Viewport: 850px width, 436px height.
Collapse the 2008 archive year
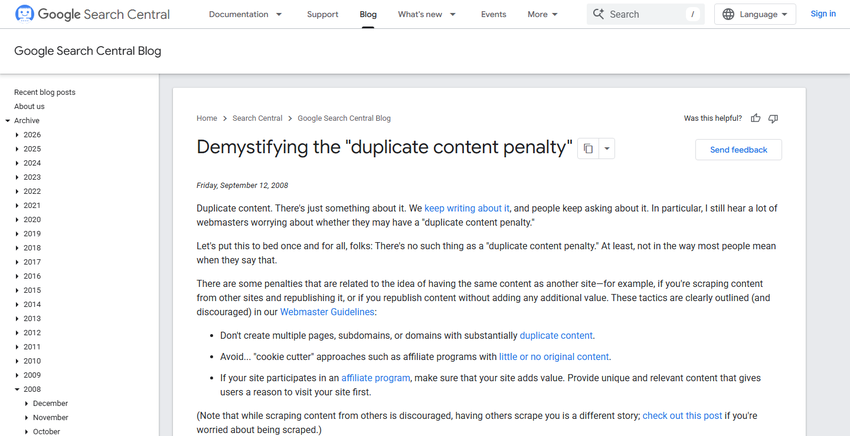[x=17, y=389]
